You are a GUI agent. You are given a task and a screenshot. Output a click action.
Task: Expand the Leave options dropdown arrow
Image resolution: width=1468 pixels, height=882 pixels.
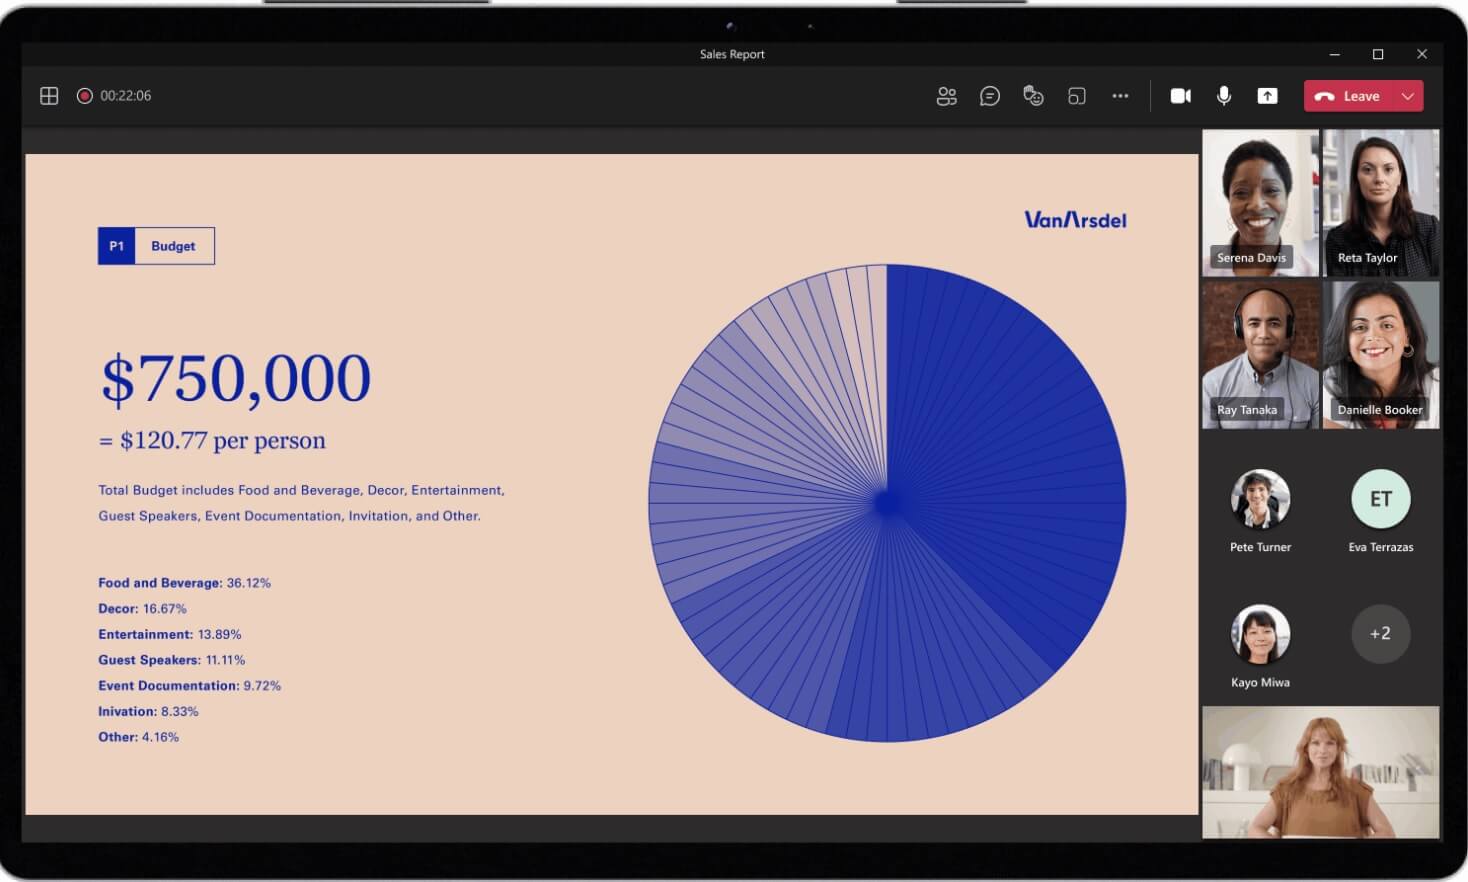[x=1408, y=96]
